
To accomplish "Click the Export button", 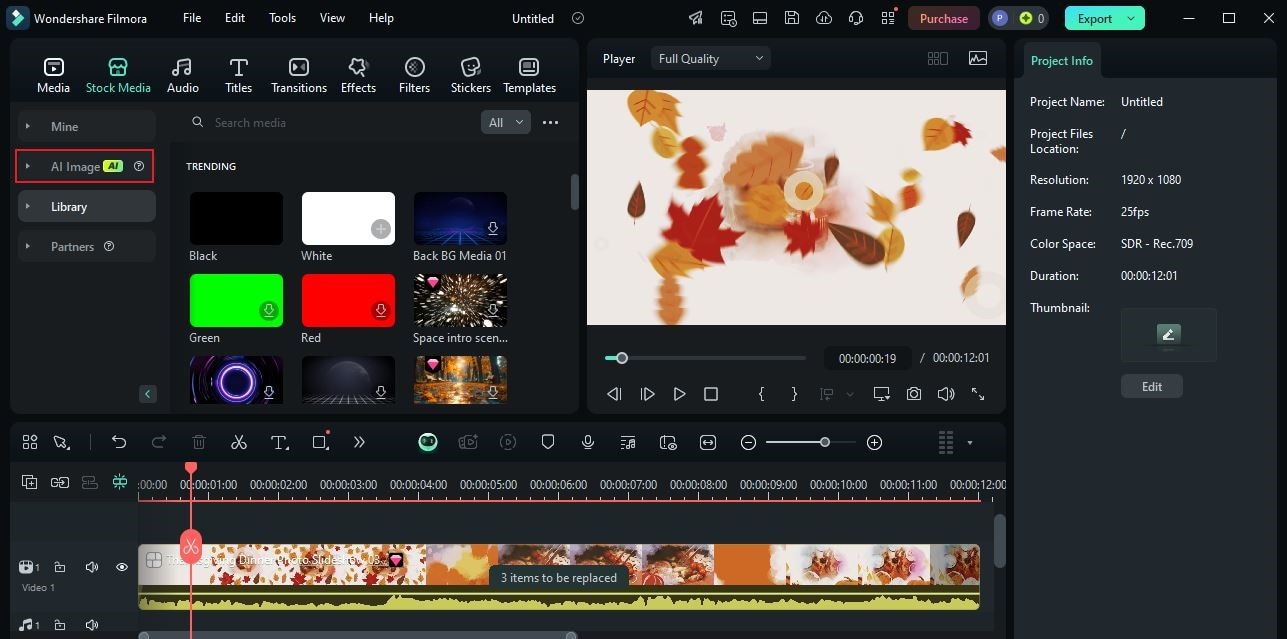I will [1105, 18].
